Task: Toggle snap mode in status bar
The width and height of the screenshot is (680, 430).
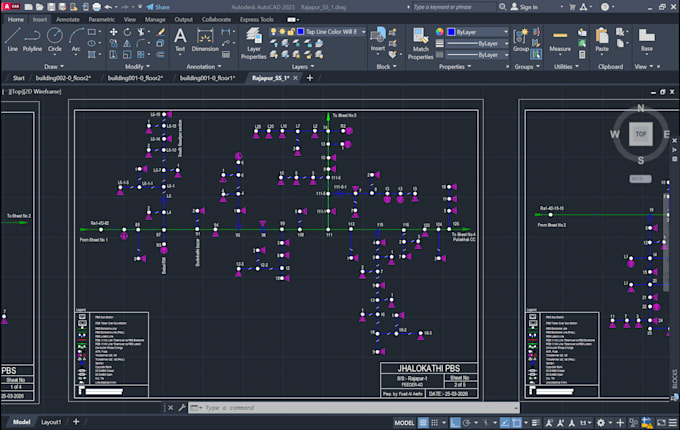Action: (434, 422)
